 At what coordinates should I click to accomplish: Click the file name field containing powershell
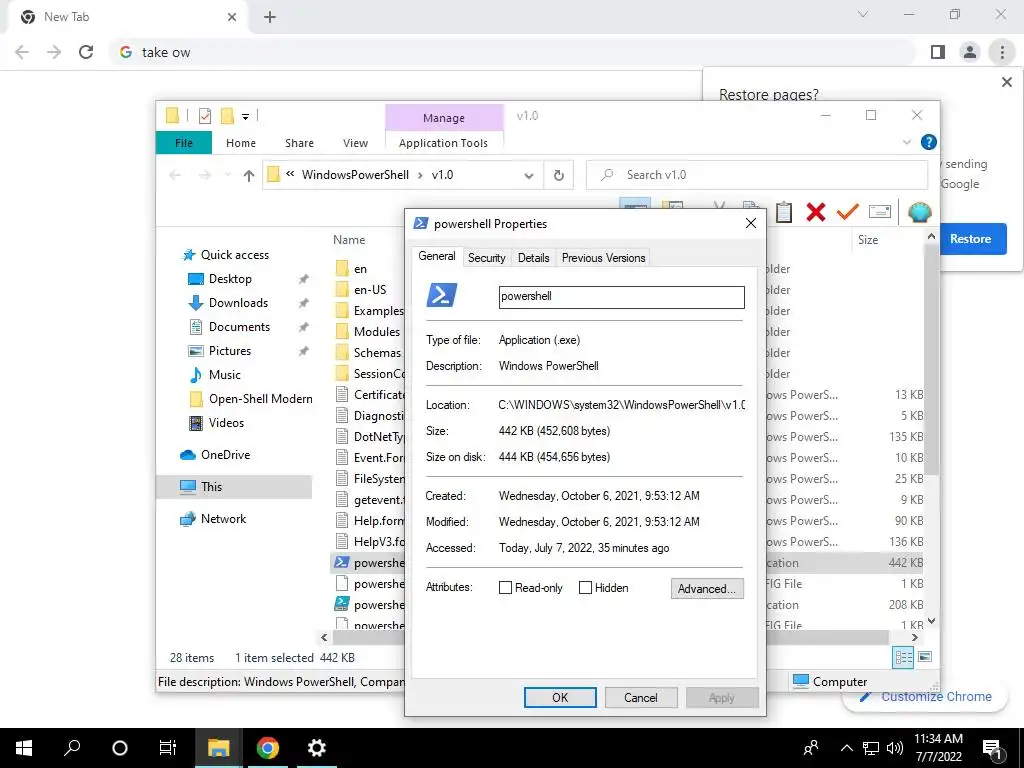tap(621, 296)
